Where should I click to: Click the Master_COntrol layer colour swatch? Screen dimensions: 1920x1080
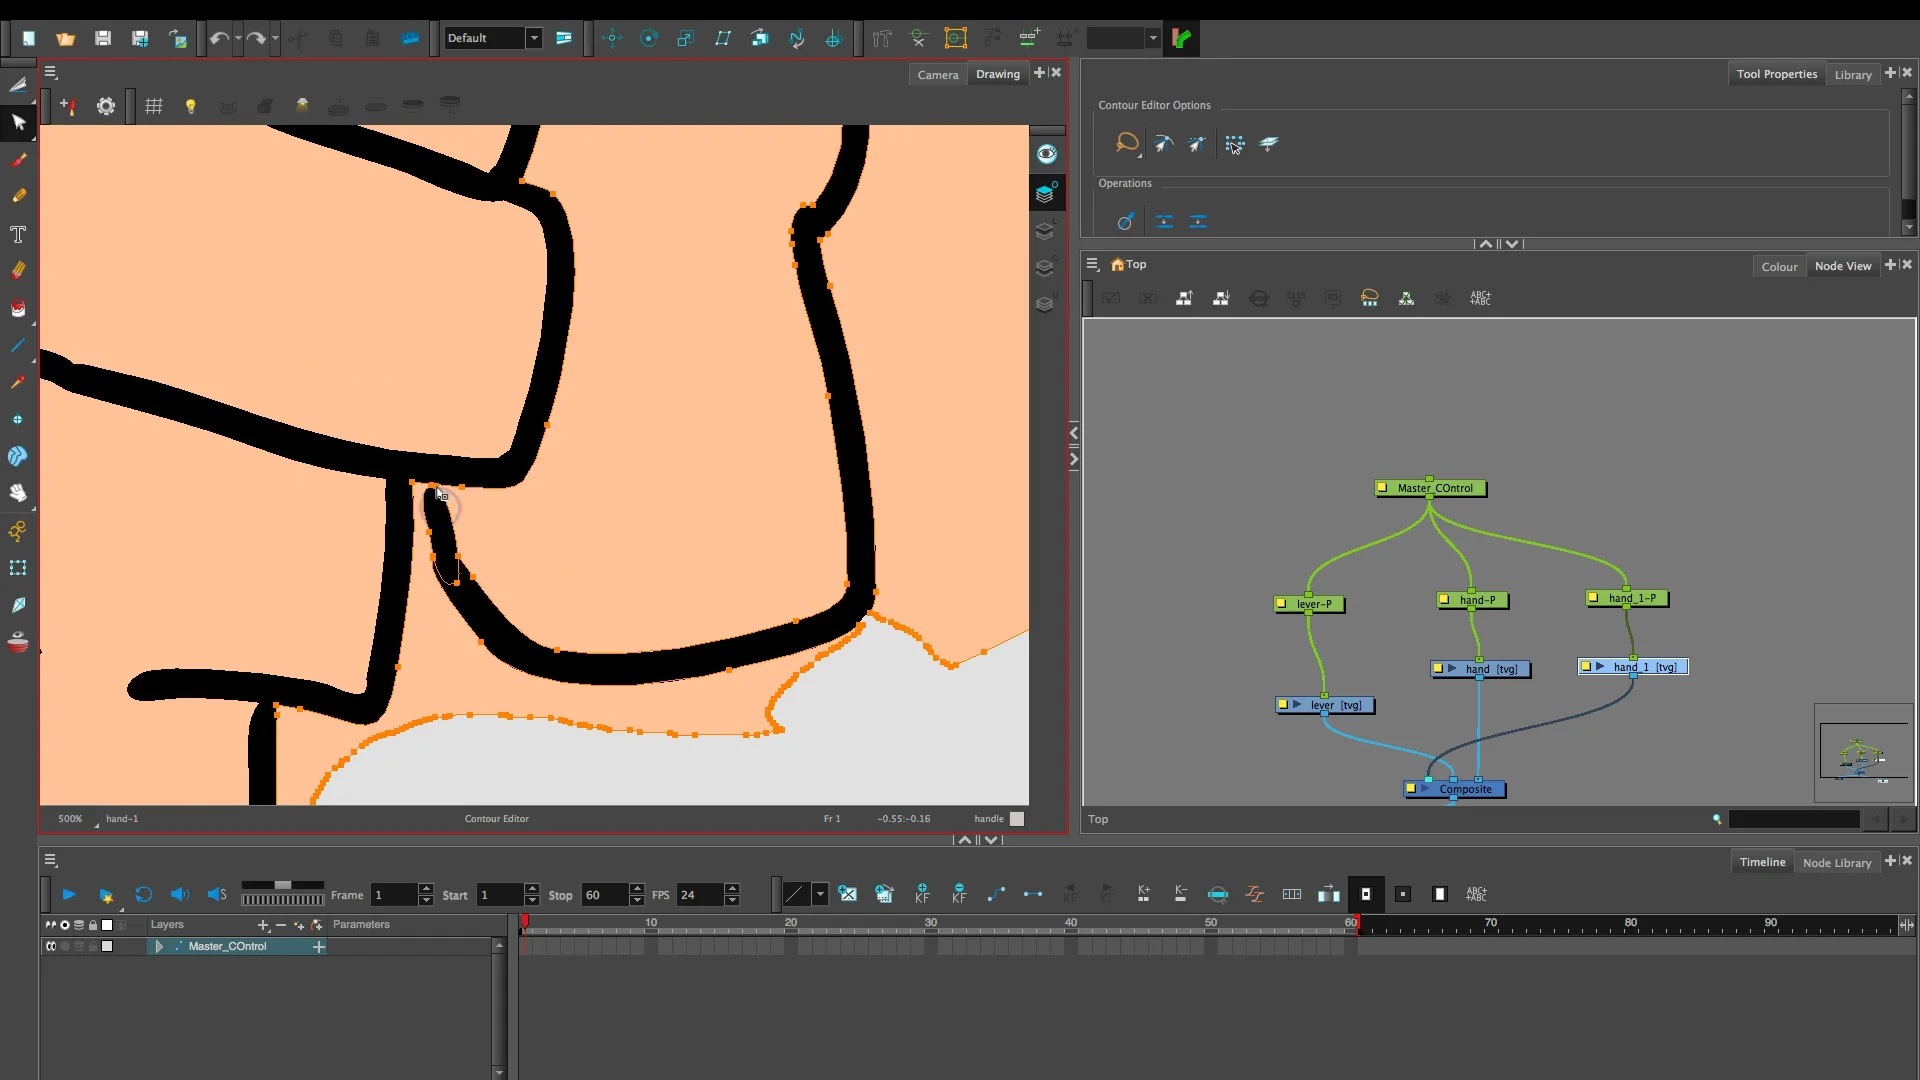click(x=107, y=946)
